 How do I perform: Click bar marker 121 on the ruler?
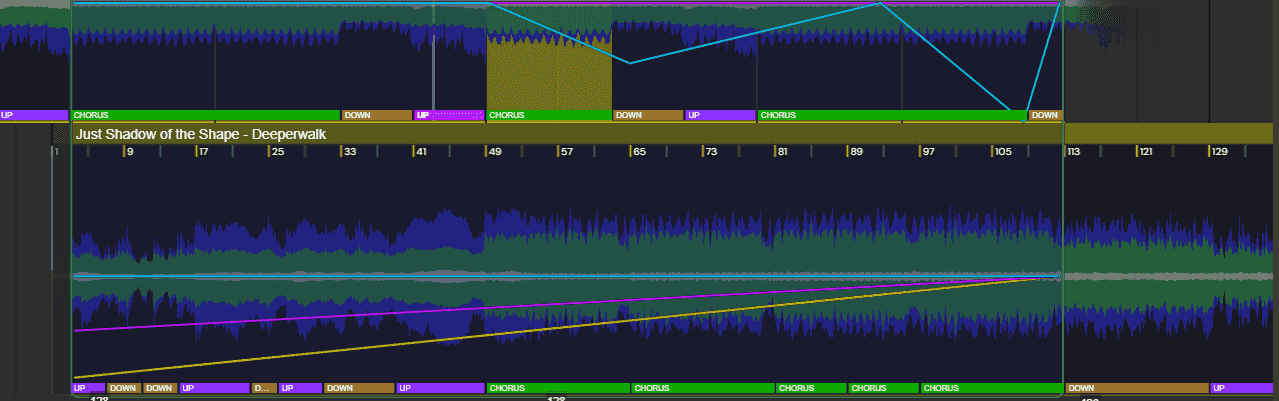(x=1146, y=152)
